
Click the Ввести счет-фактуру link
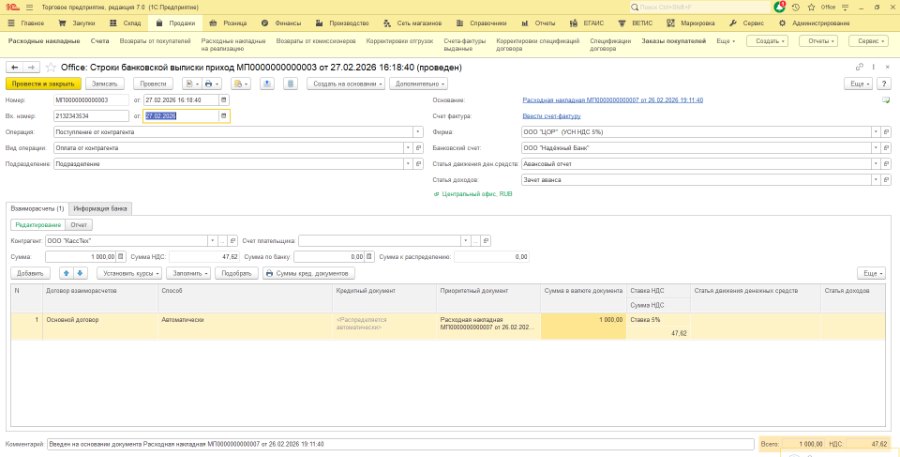(x=552, y=116)
